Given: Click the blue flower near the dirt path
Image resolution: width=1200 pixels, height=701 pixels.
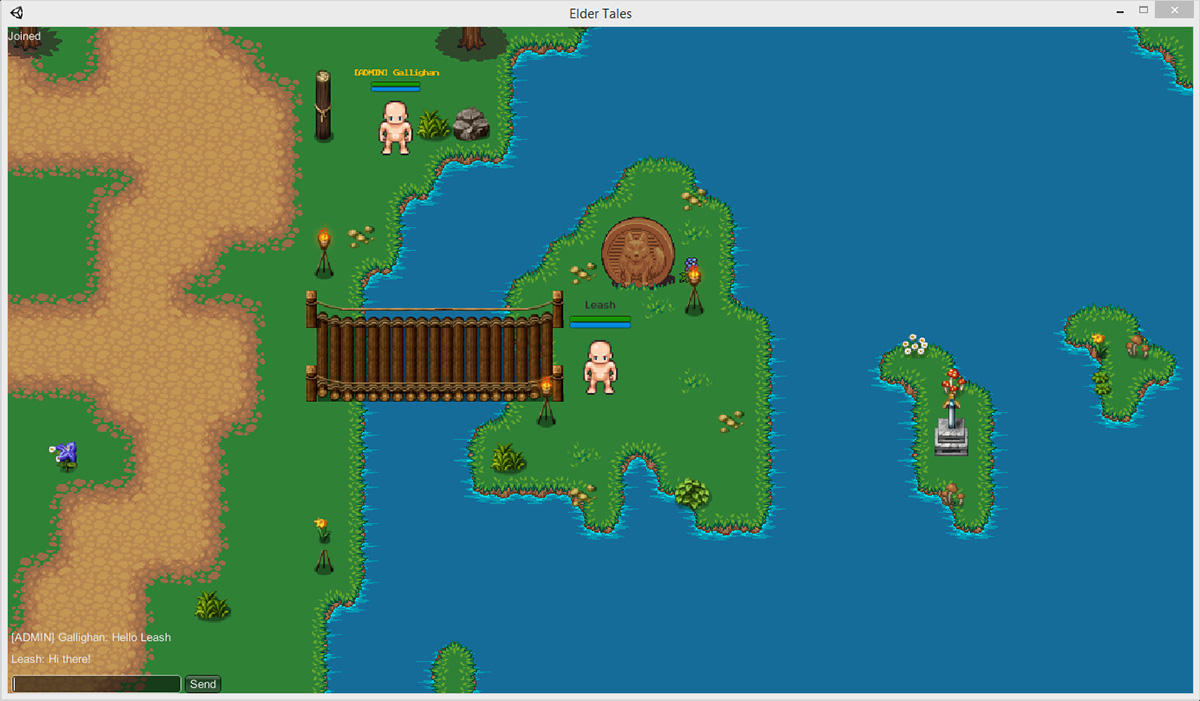Looking at the screenshot, I should (x=66, y=455).
